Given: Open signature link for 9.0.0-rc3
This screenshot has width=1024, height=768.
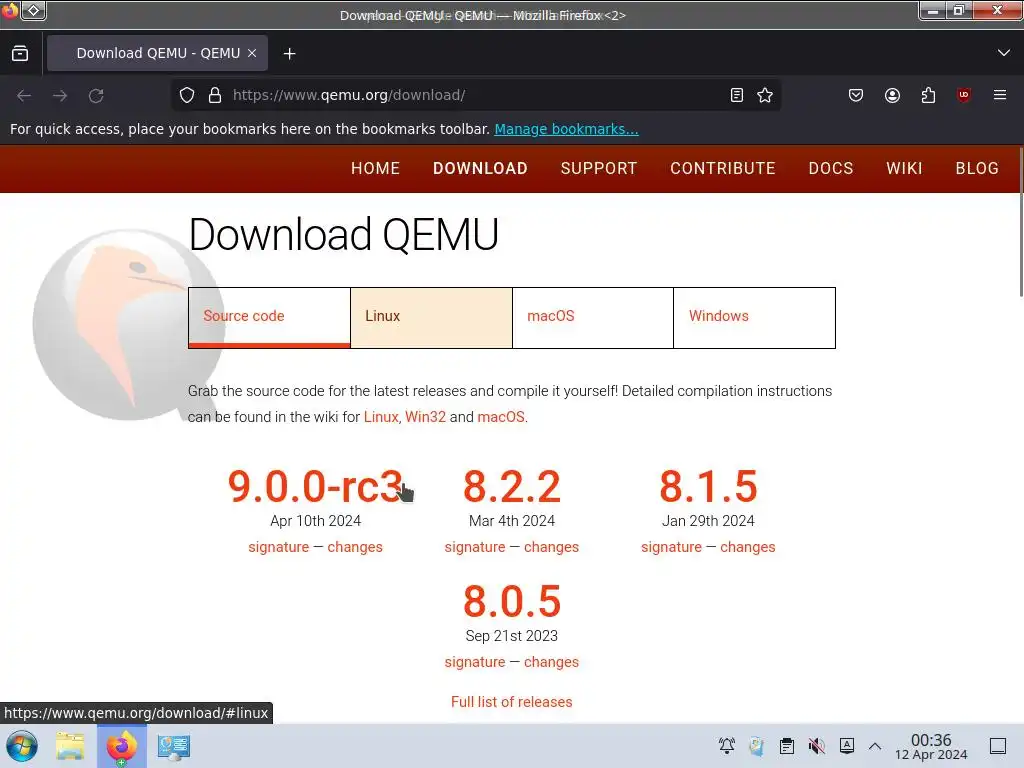Looking at the screenshot, I should point(279,547).
